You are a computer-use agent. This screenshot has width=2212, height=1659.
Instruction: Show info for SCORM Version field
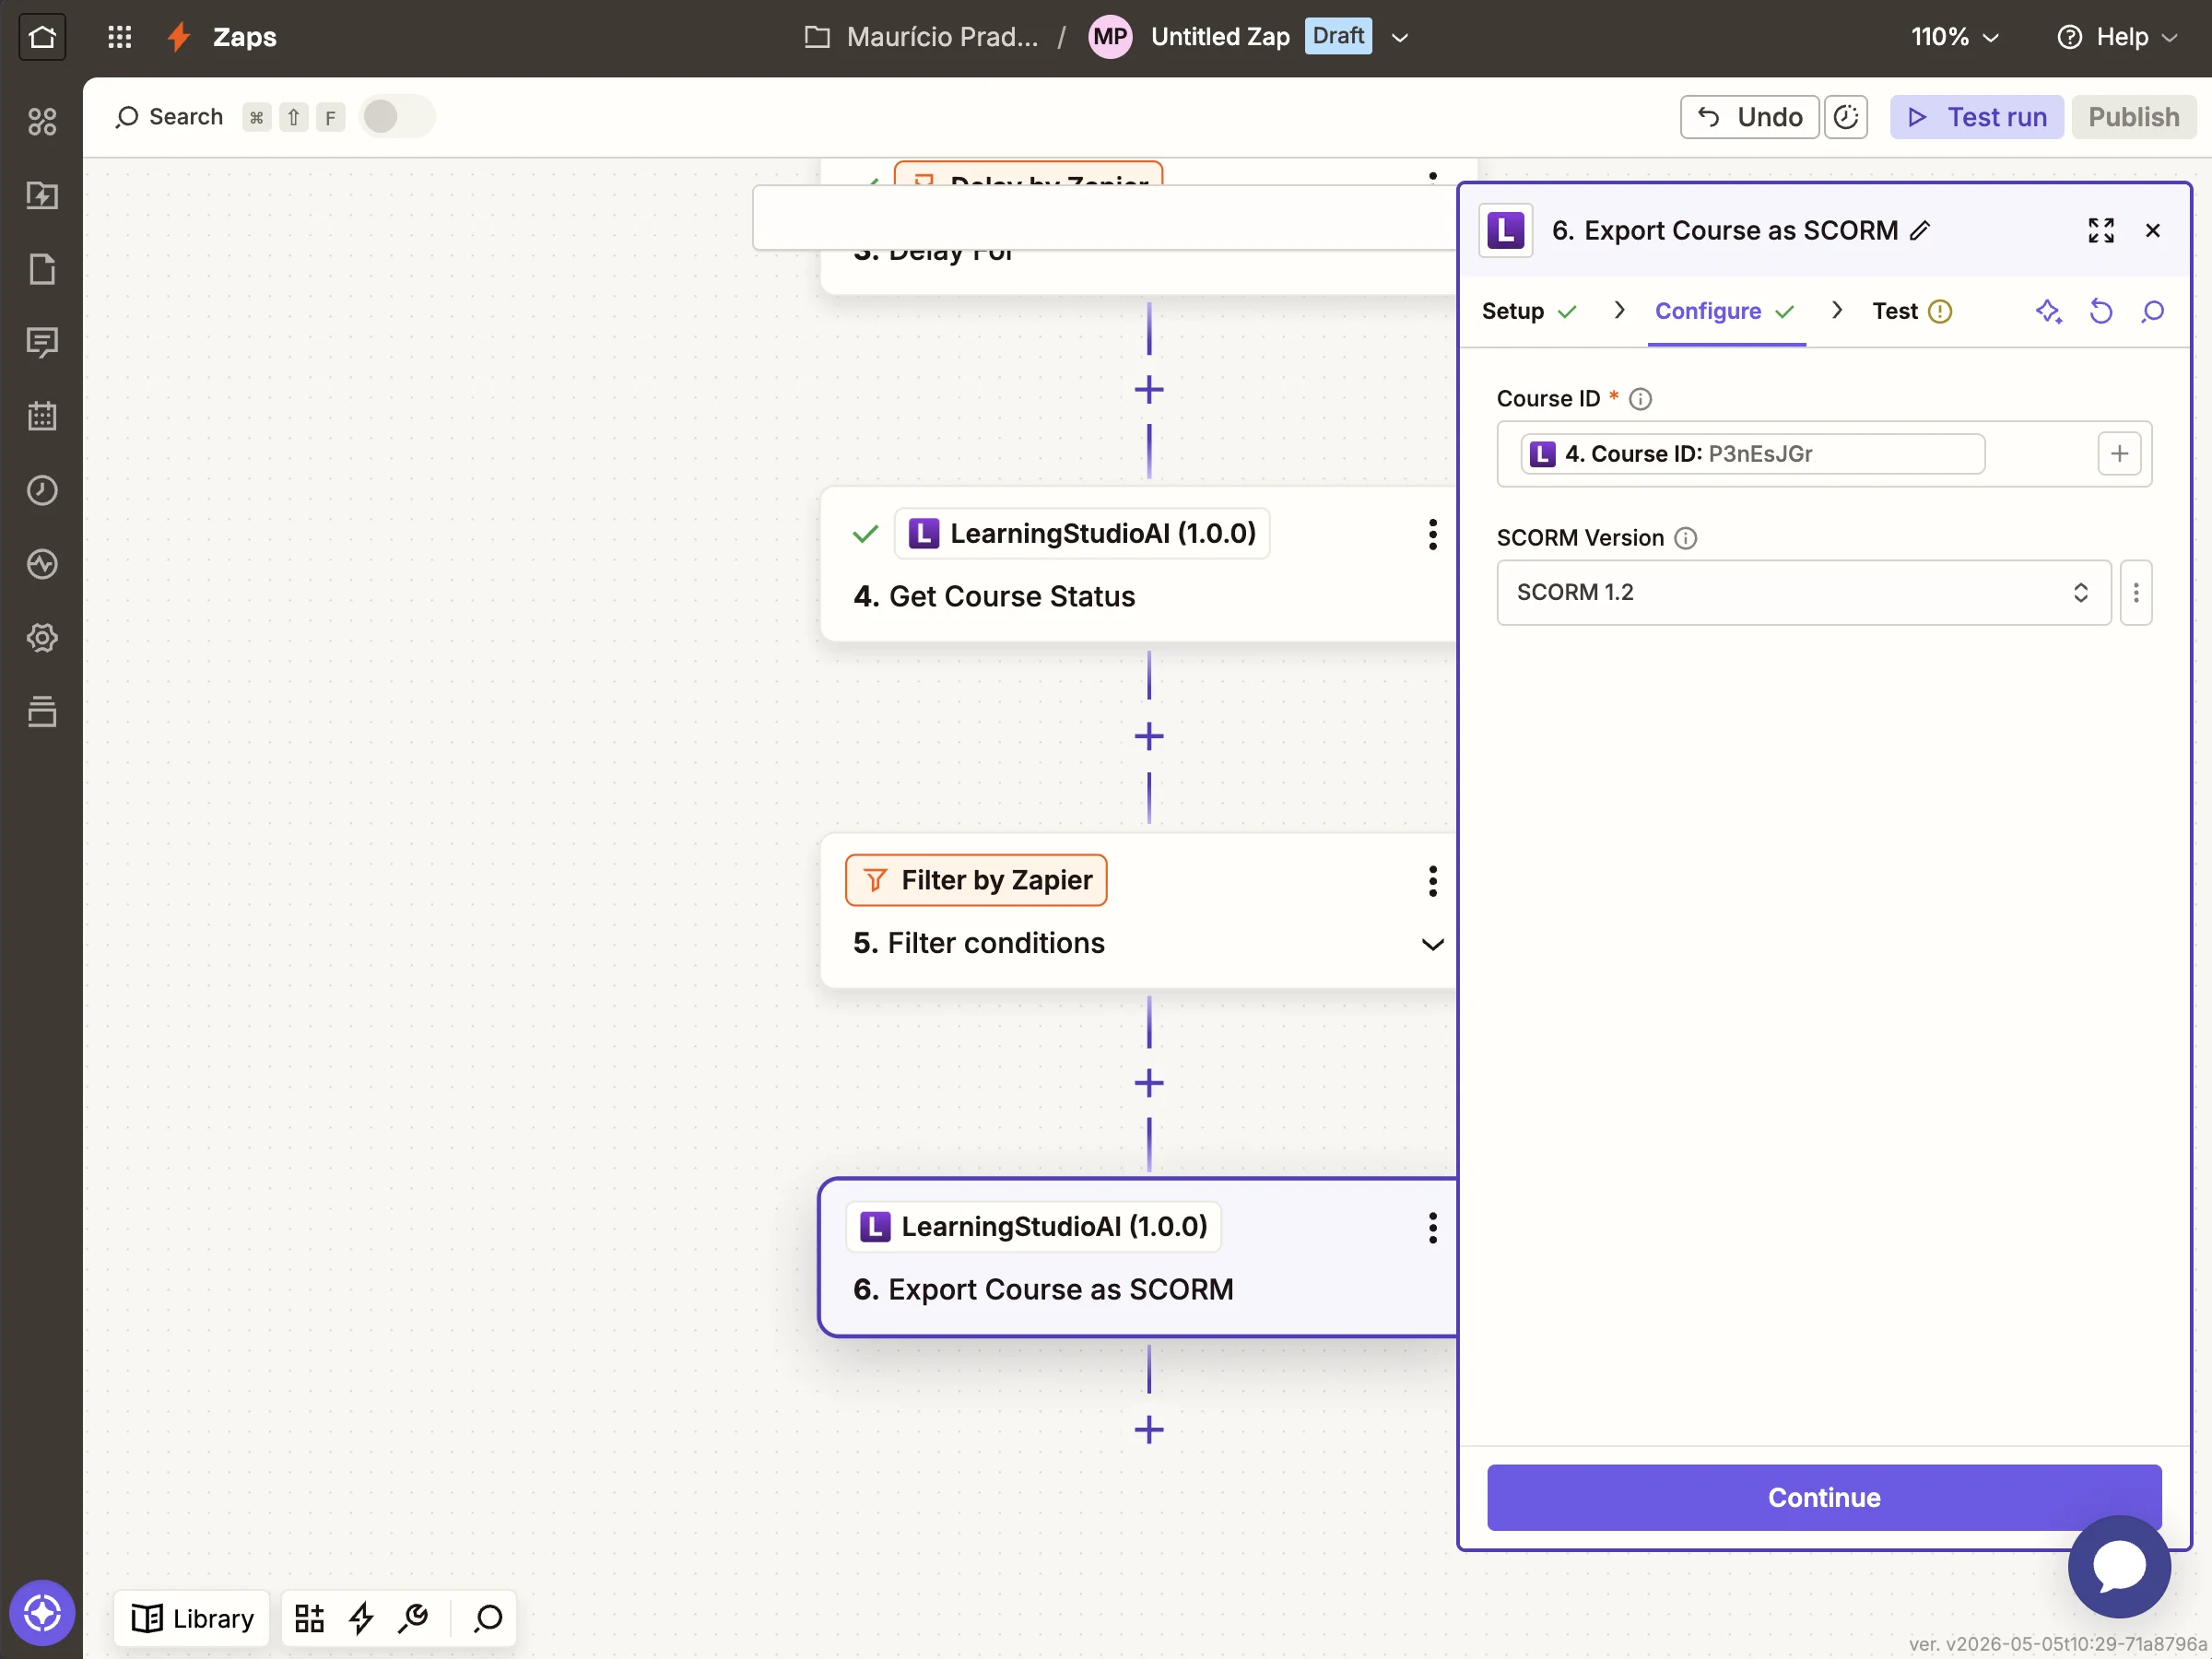click(x=1686, y=538)
